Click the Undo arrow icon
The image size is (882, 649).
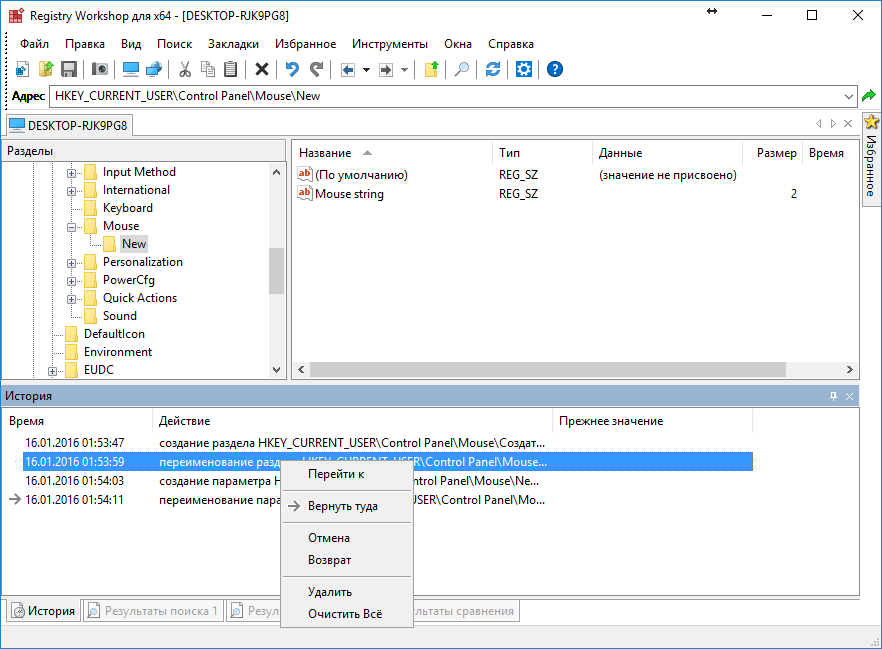coord(292,69)
